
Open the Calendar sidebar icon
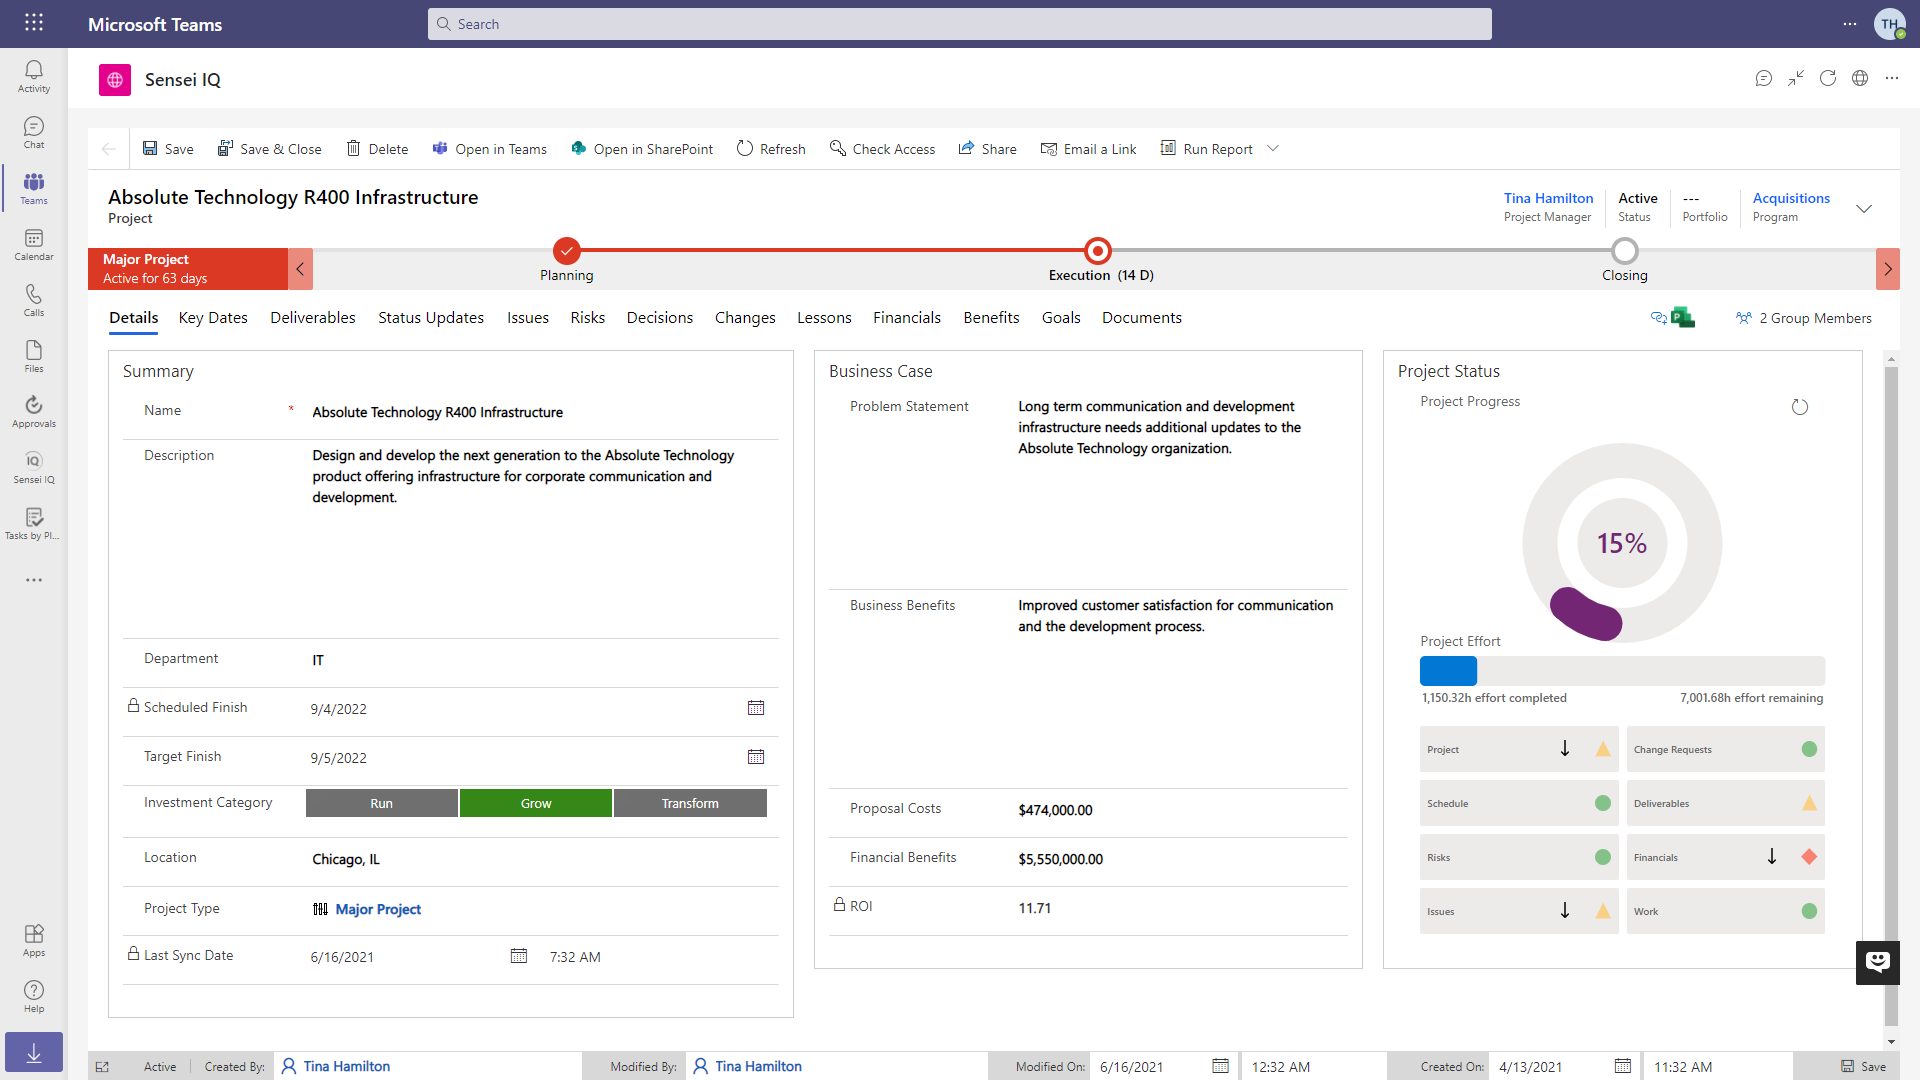click(34, 244)
